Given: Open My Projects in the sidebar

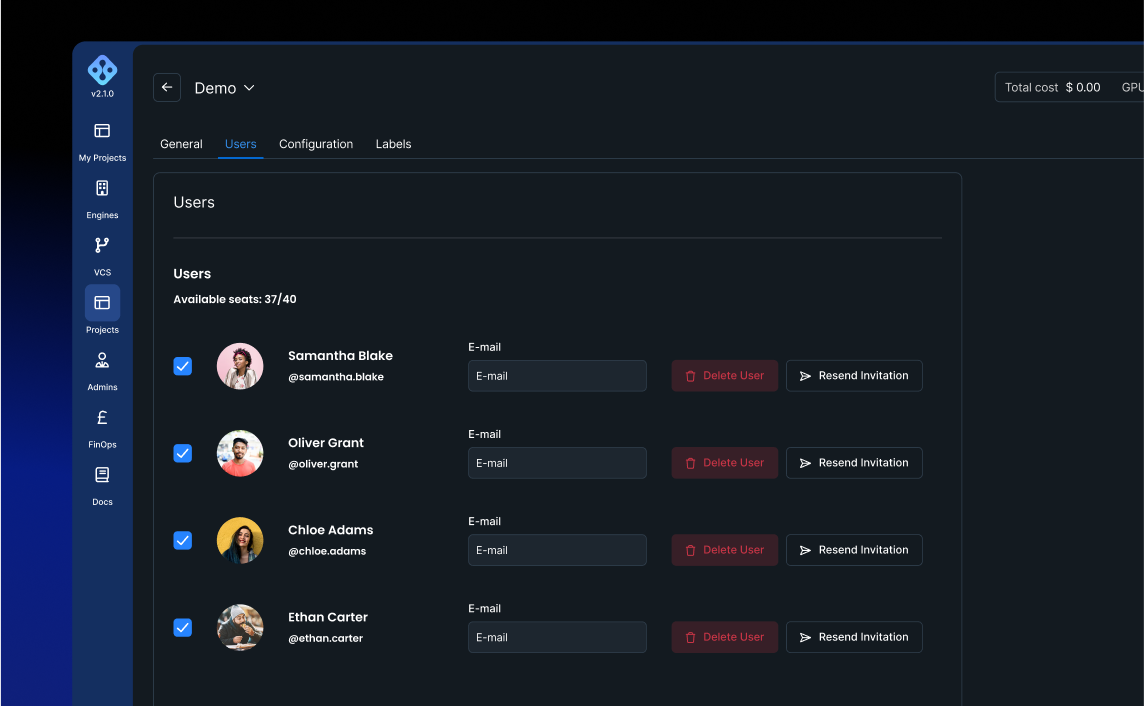Looking at the screenshot, I should [102, 142].
